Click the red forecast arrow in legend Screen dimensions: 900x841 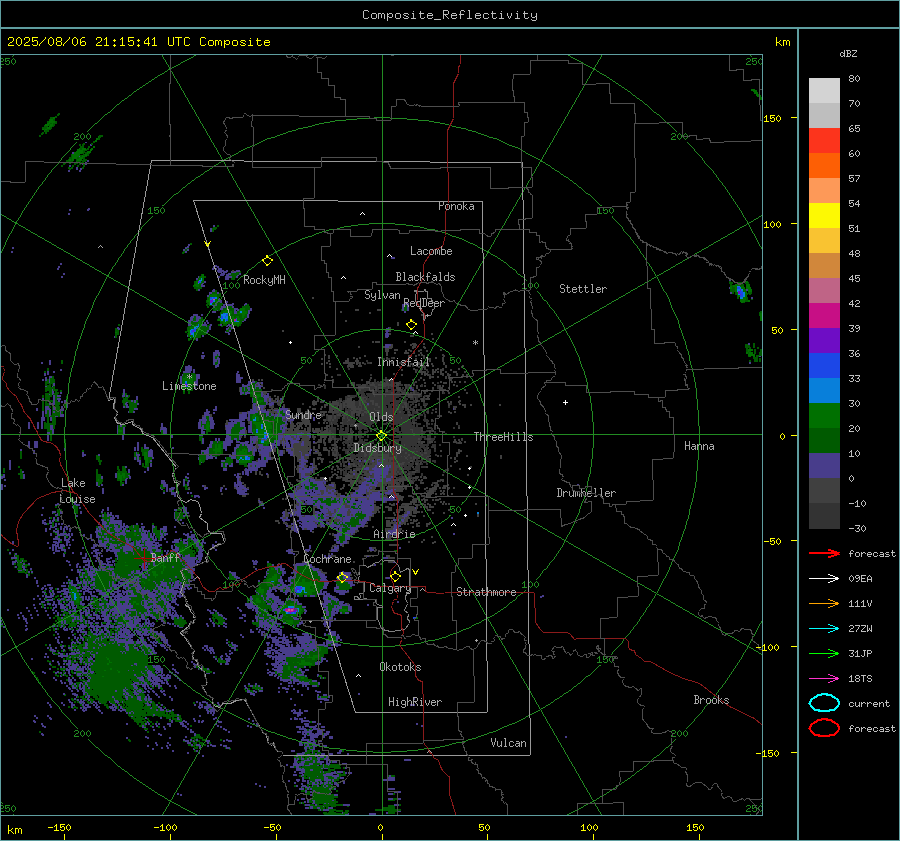pos(824,553)
